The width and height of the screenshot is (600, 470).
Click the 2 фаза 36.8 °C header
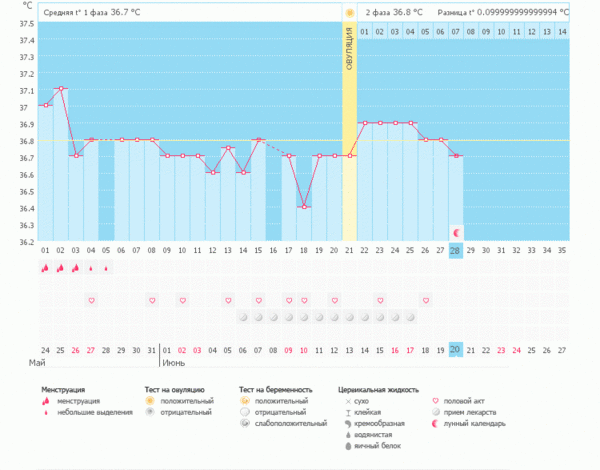coord(394,13)
